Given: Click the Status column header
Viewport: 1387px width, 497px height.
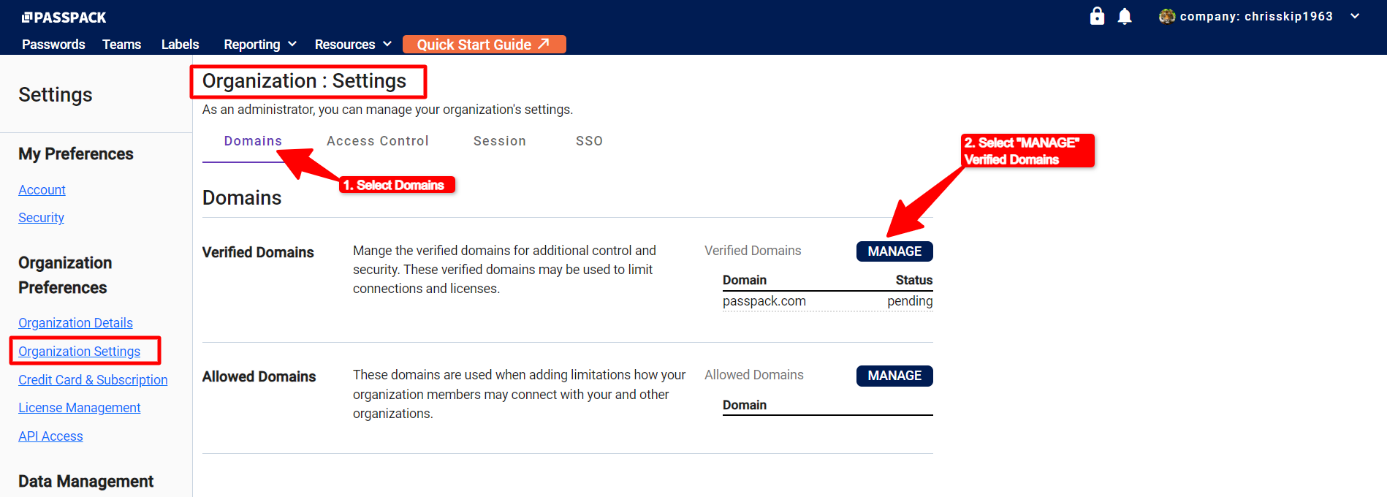Looking at the screenshot, I should click(914, 280).
